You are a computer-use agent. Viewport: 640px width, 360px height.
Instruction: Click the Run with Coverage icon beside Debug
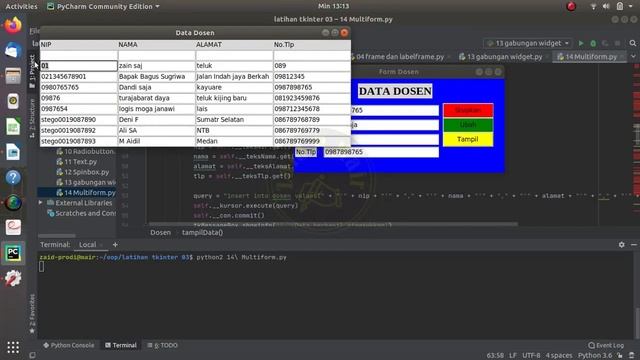pyautogui.click(x=605, y=43)
